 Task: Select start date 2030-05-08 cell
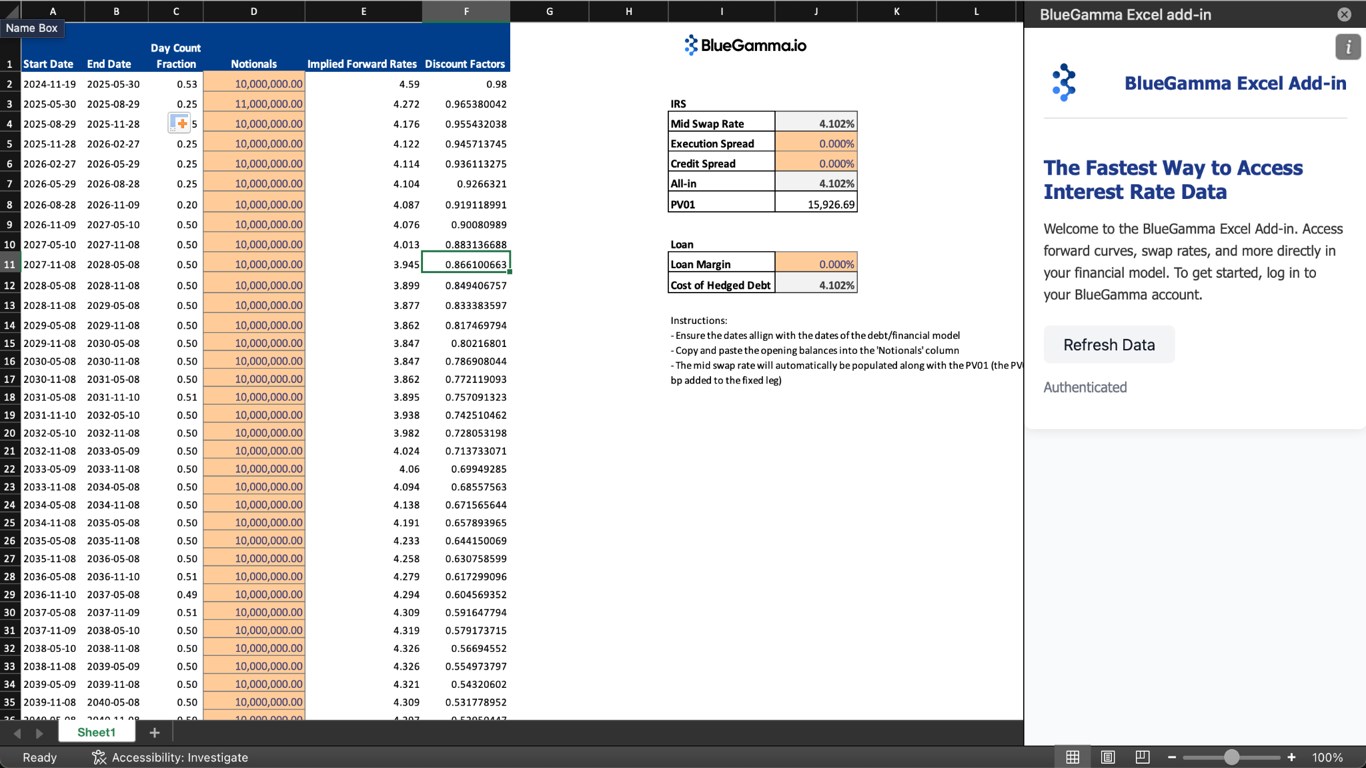tap(52, 361)
